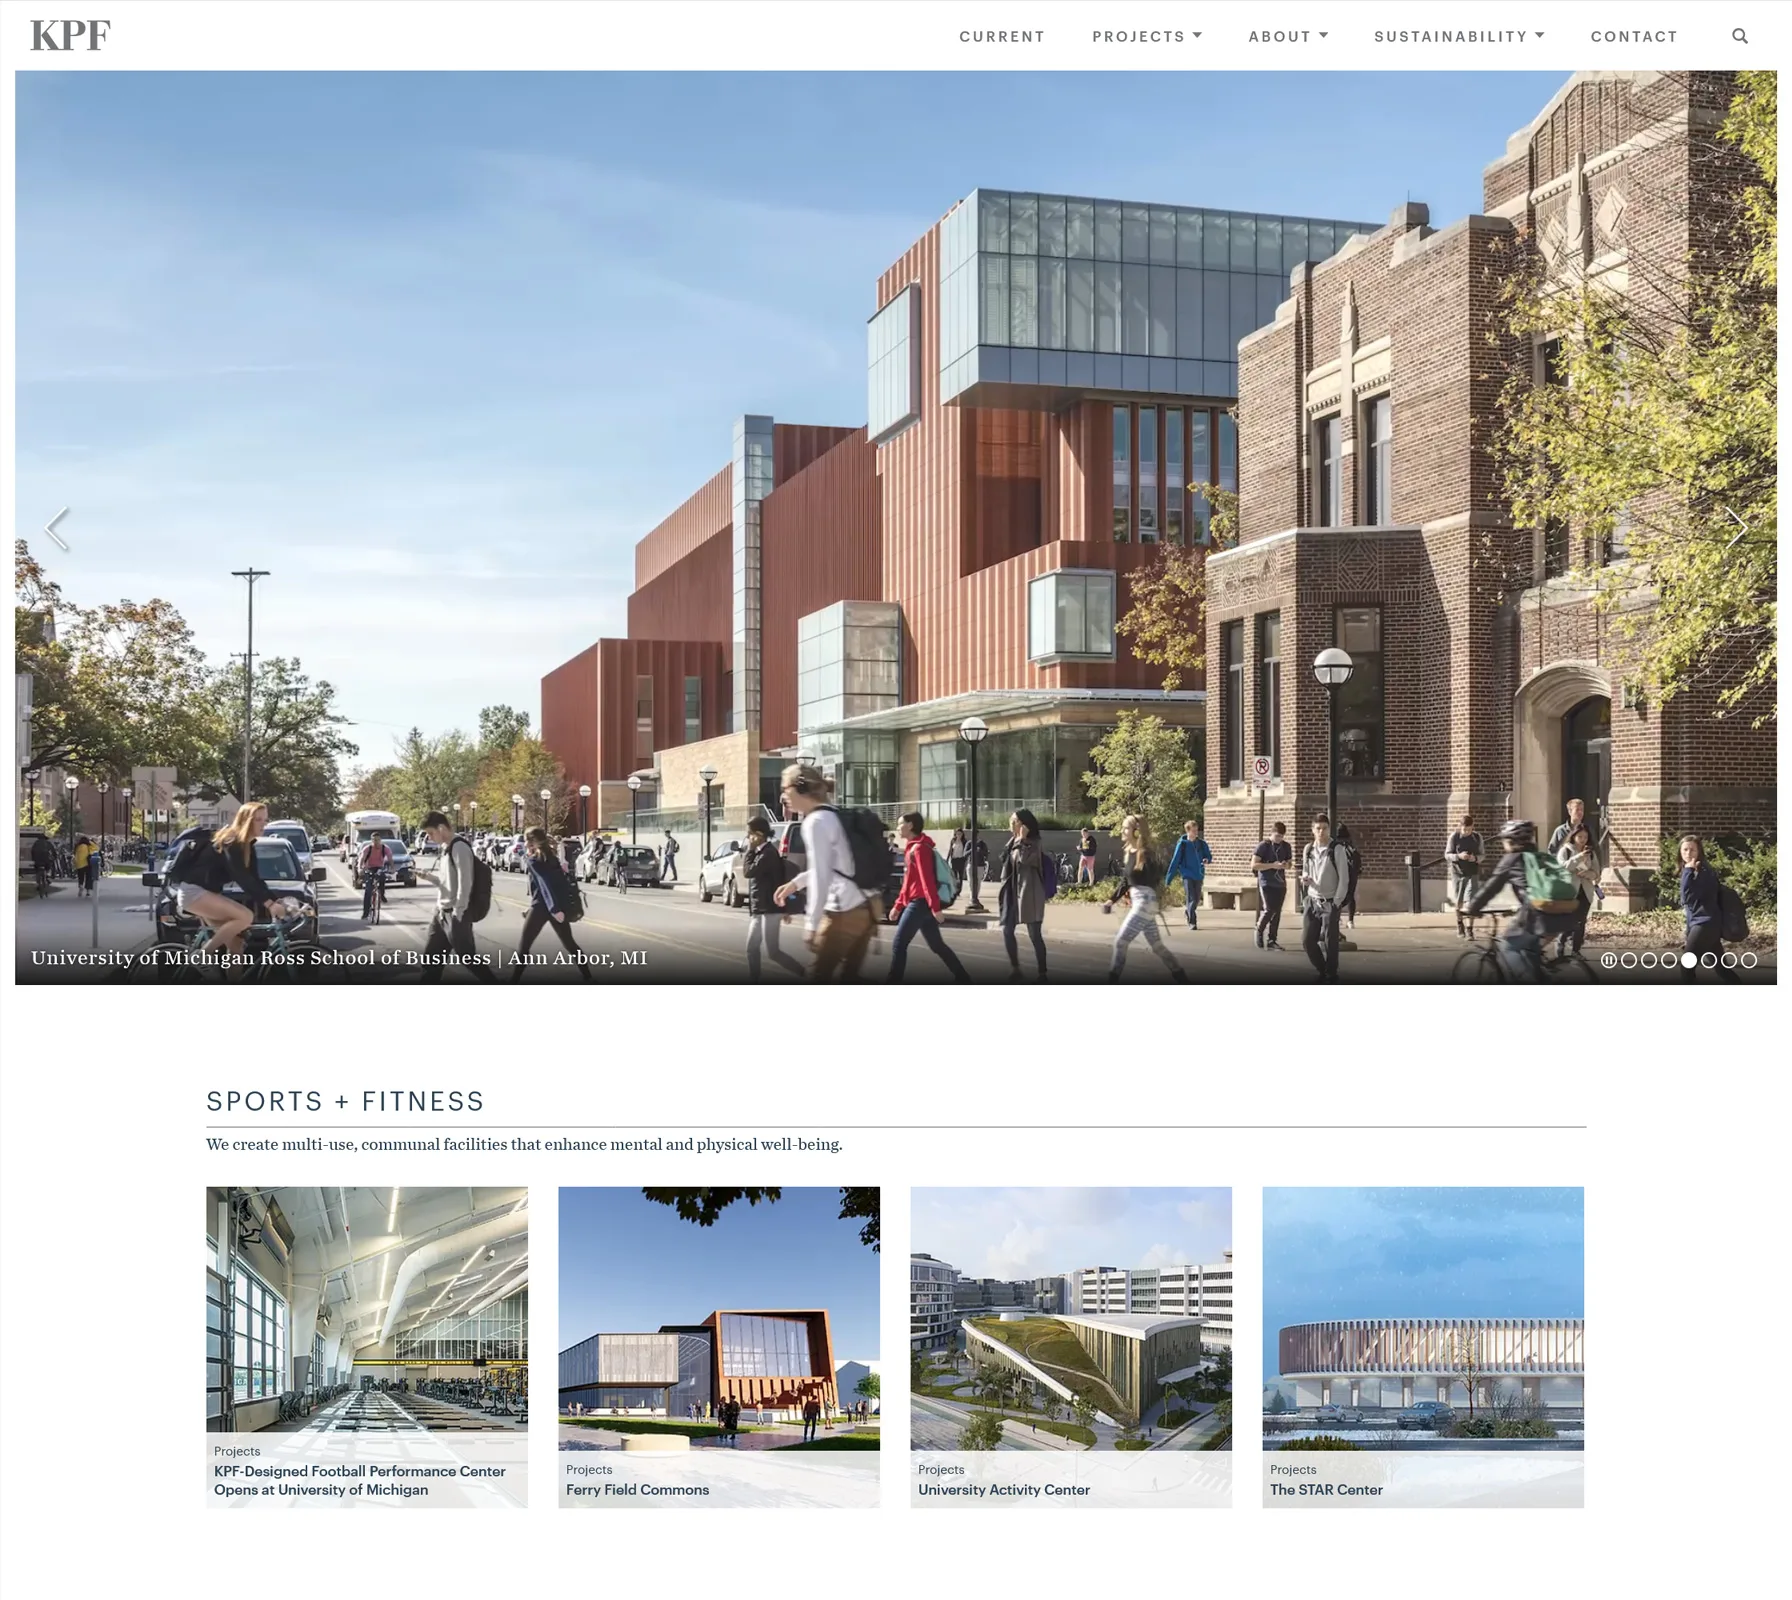Screen dimensions: 1792x1600
Task: Open the Current page in the navigation
Action: (1002, 37)
